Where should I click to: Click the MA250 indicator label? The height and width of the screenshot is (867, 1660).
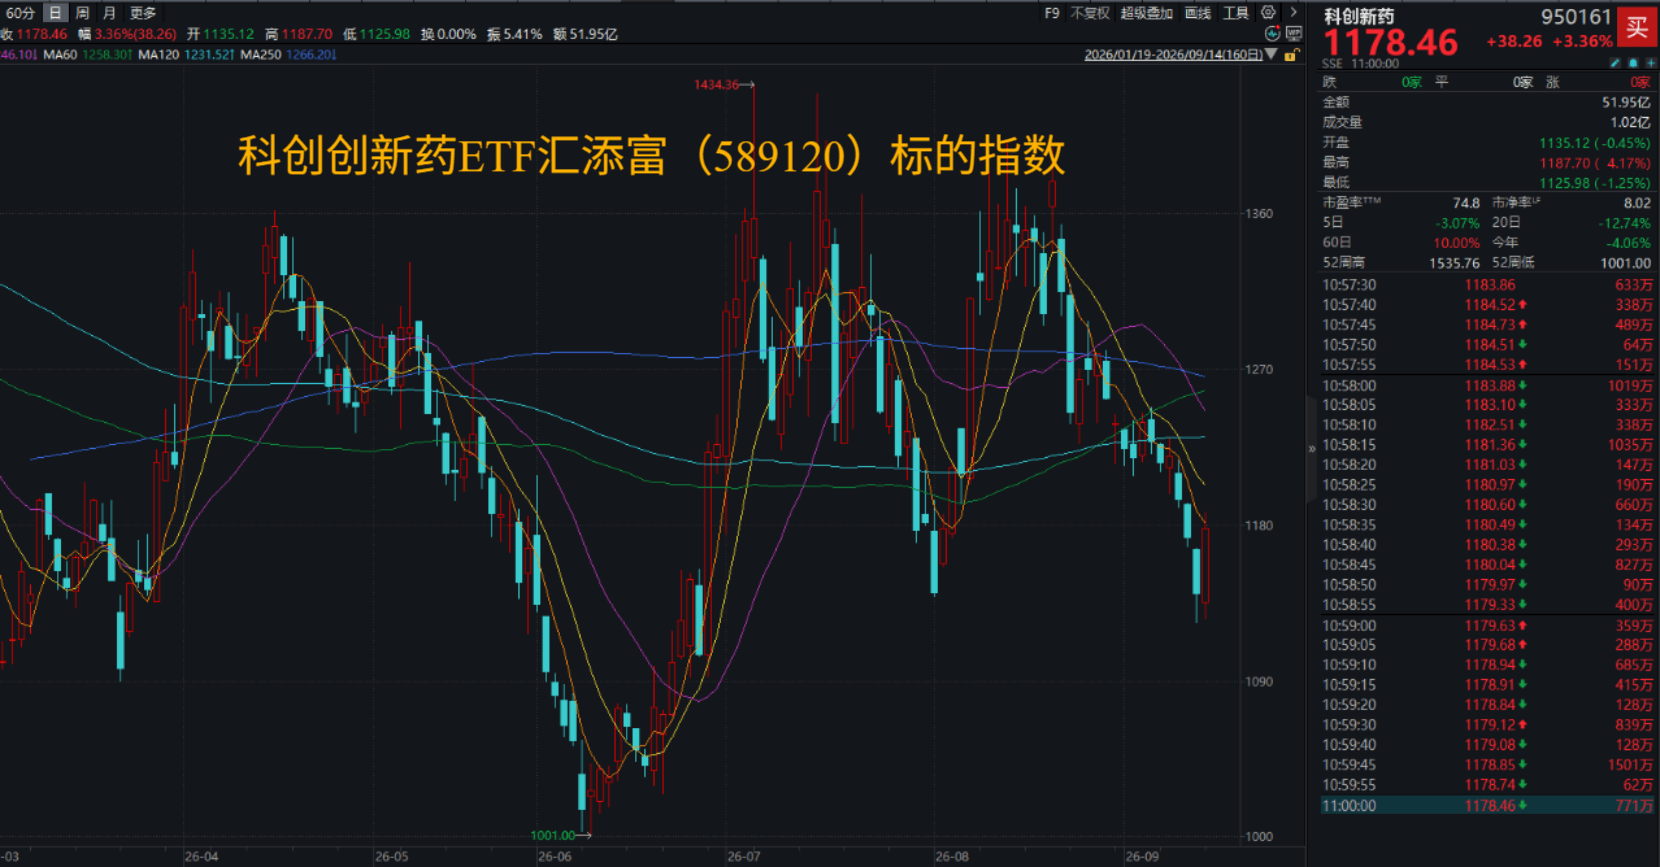click(x=261, y=55)
